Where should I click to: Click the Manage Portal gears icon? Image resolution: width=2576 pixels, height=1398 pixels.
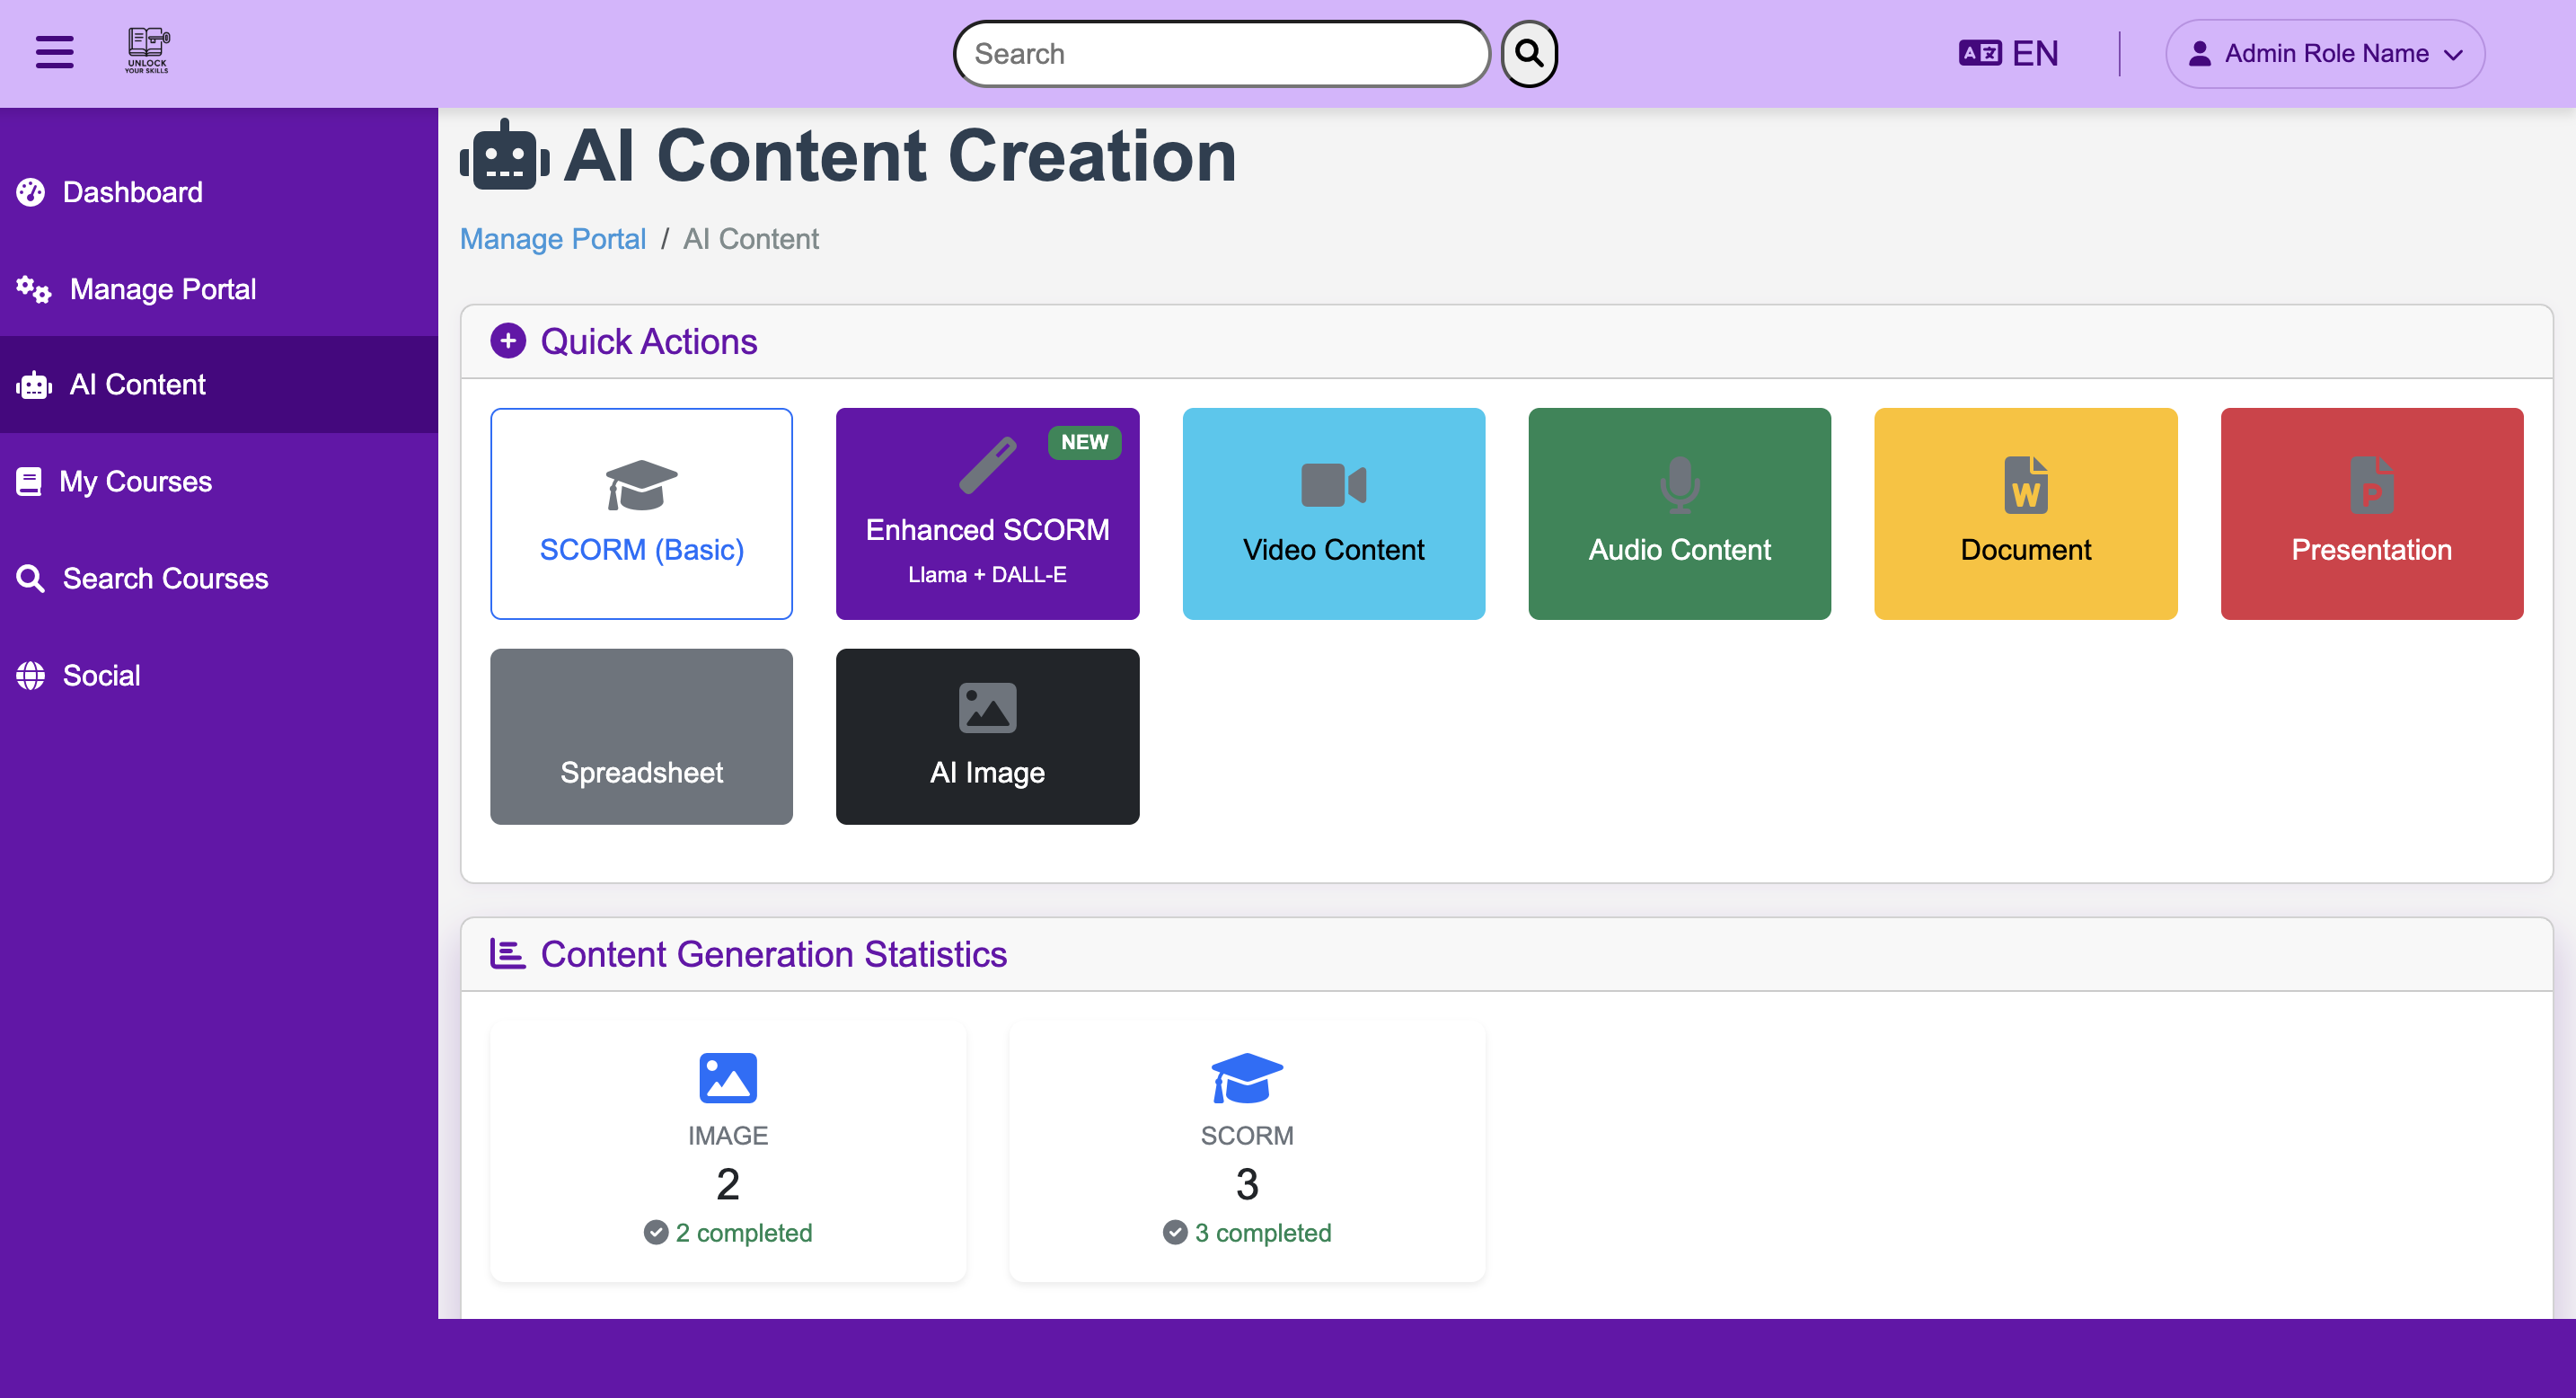pyautogui.click(x=31, y=289)
